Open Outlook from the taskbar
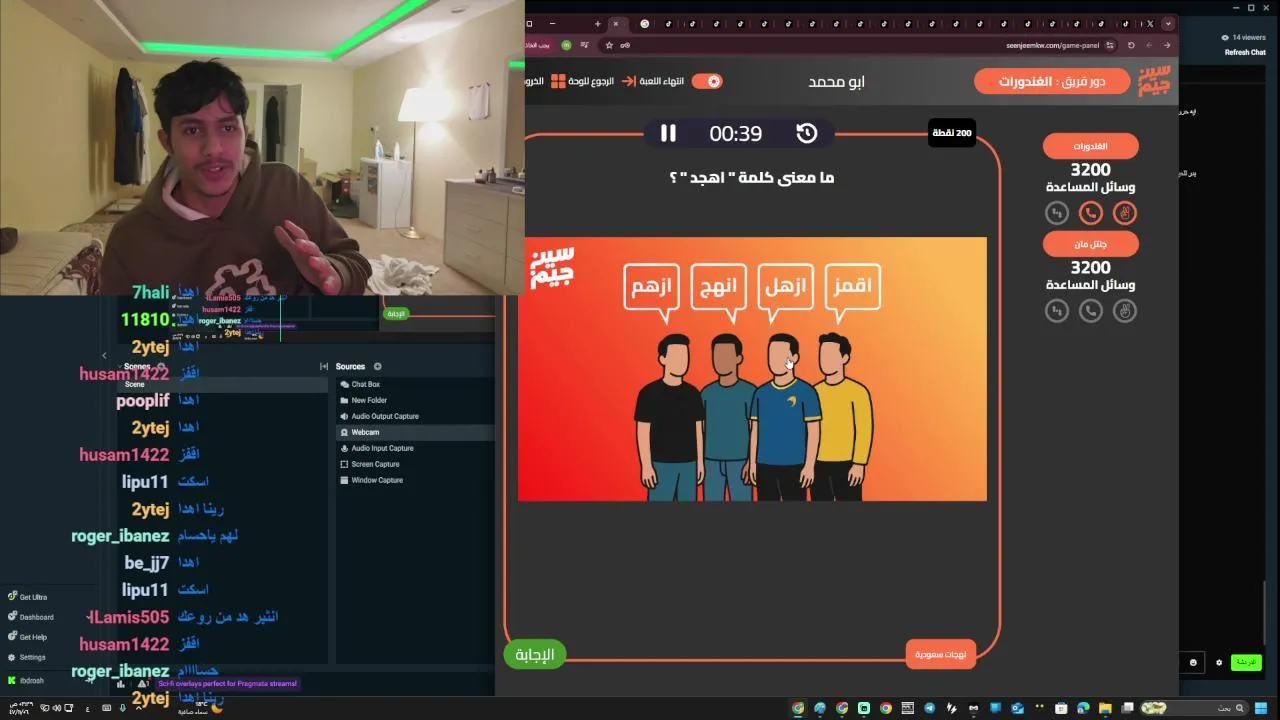Viewport: 1280px width, 720px height. (x=1017, y=708)
